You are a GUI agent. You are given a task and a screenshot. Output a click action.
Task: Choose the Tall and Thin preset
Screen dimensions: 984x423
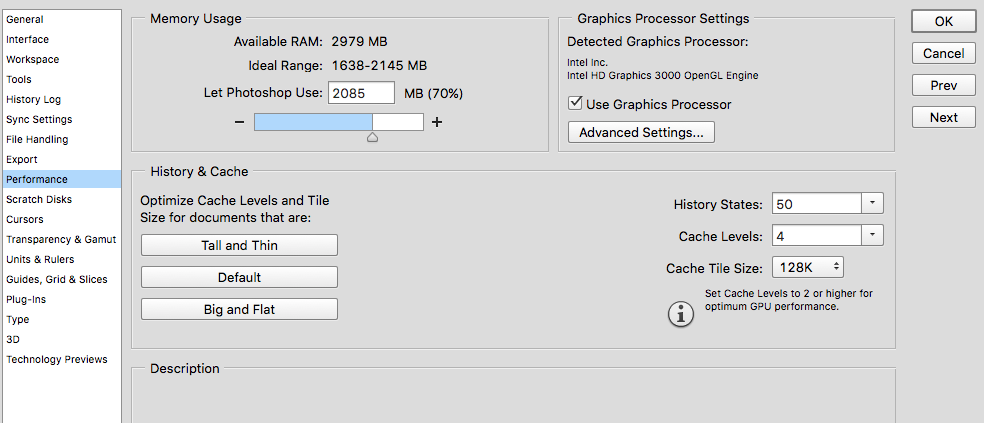coord(239,245)
